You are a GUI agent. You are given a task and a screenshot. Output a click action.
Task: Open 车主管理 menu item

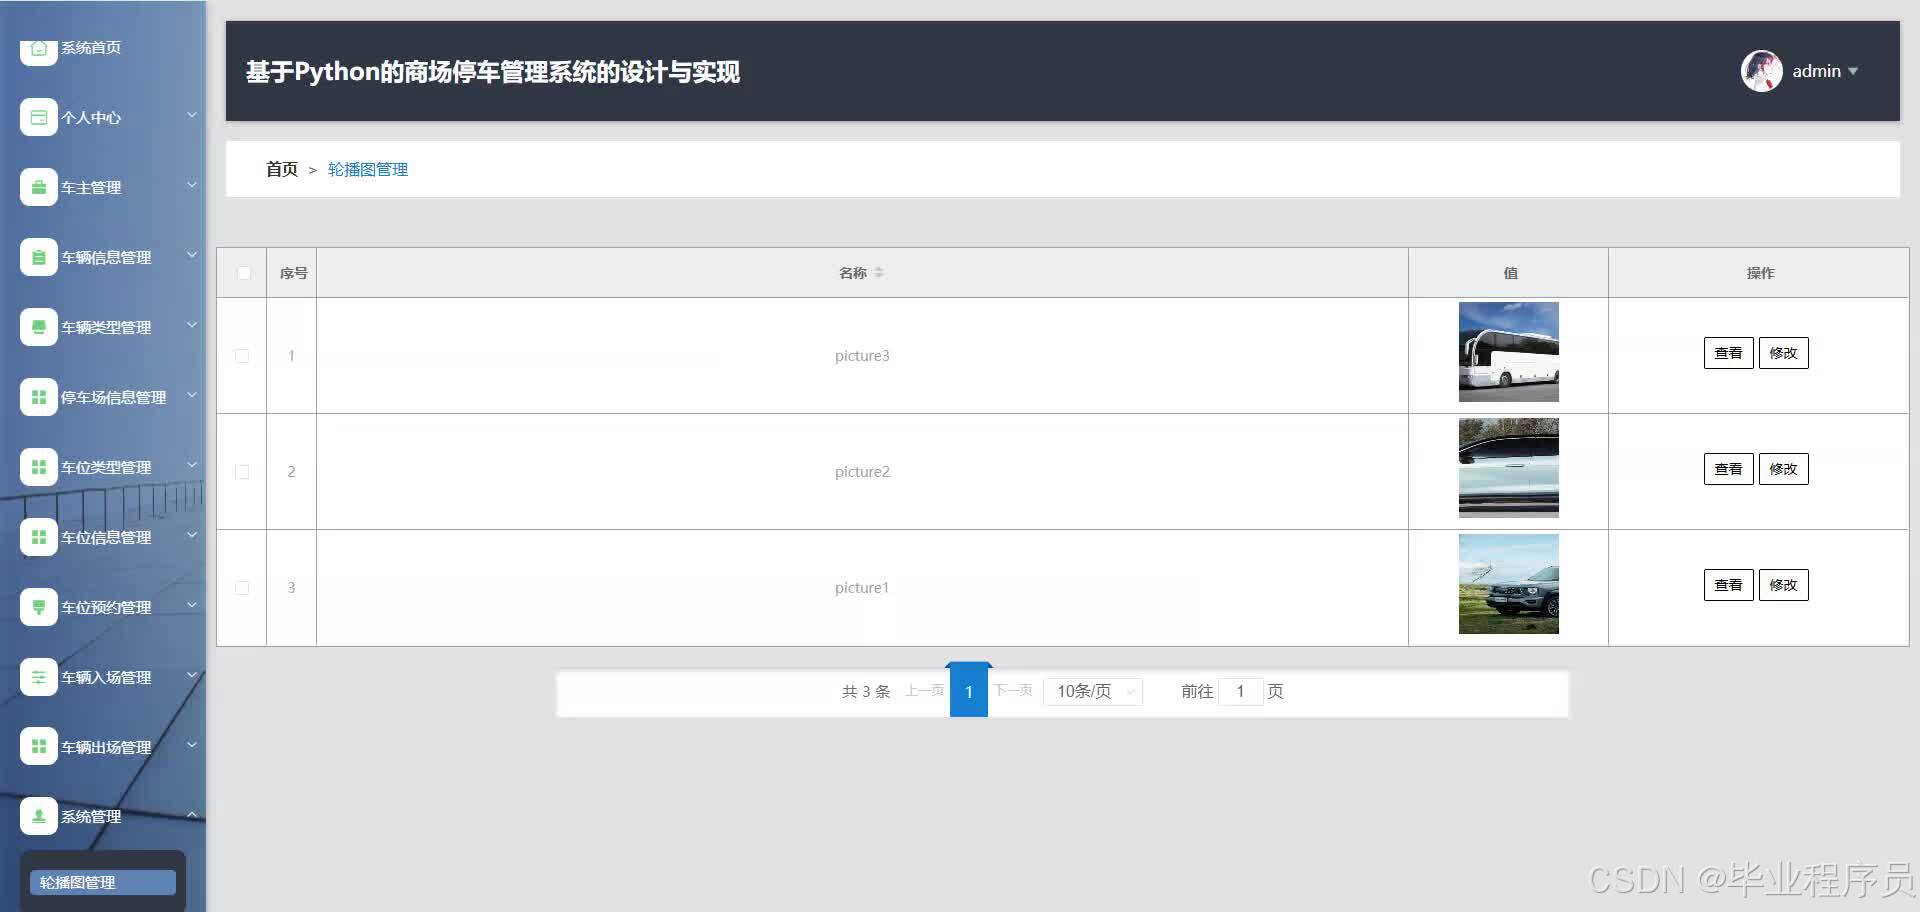[x=91, y=187]
